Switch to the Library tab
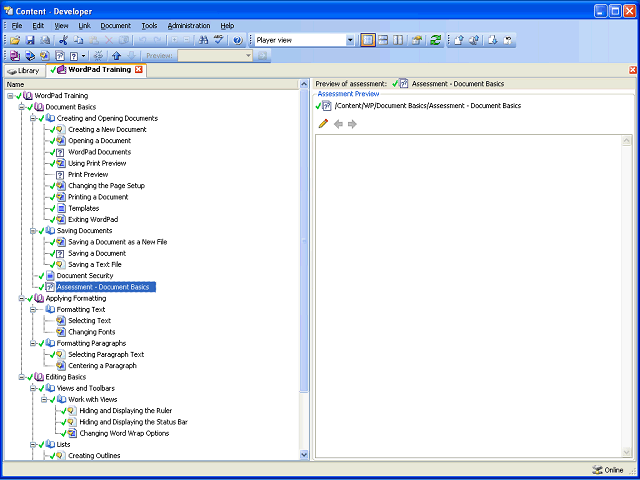Image resolution: width=640 pixels, height=480 pixels. [x=24, y=71]
